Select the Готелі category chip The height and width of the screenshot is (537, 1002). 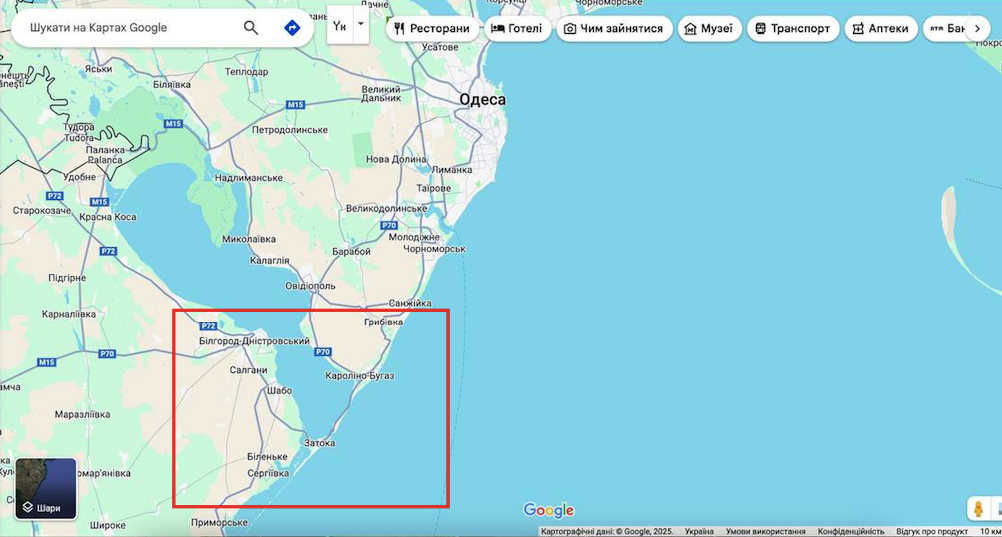(x=517, y=29)
